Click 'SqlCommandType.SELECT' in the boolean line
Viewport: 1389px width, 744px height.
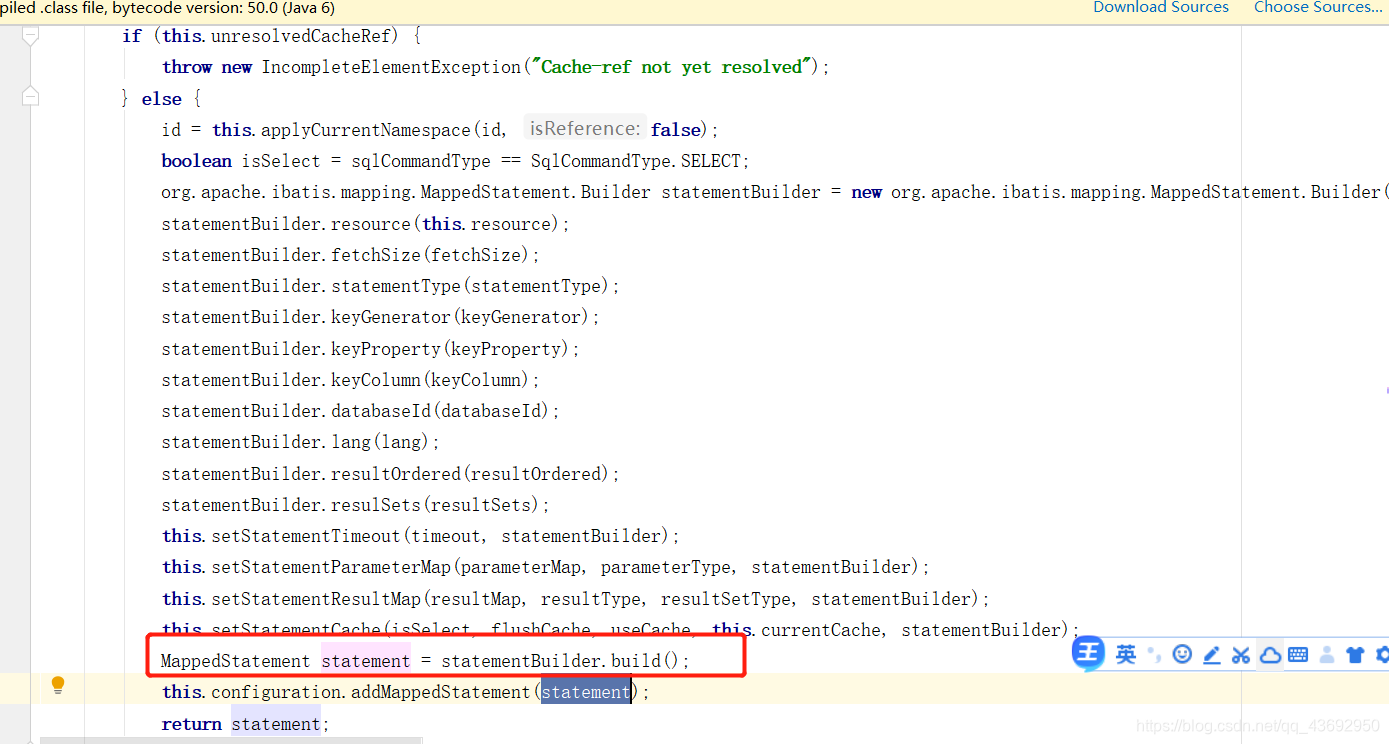click(636, 161)
